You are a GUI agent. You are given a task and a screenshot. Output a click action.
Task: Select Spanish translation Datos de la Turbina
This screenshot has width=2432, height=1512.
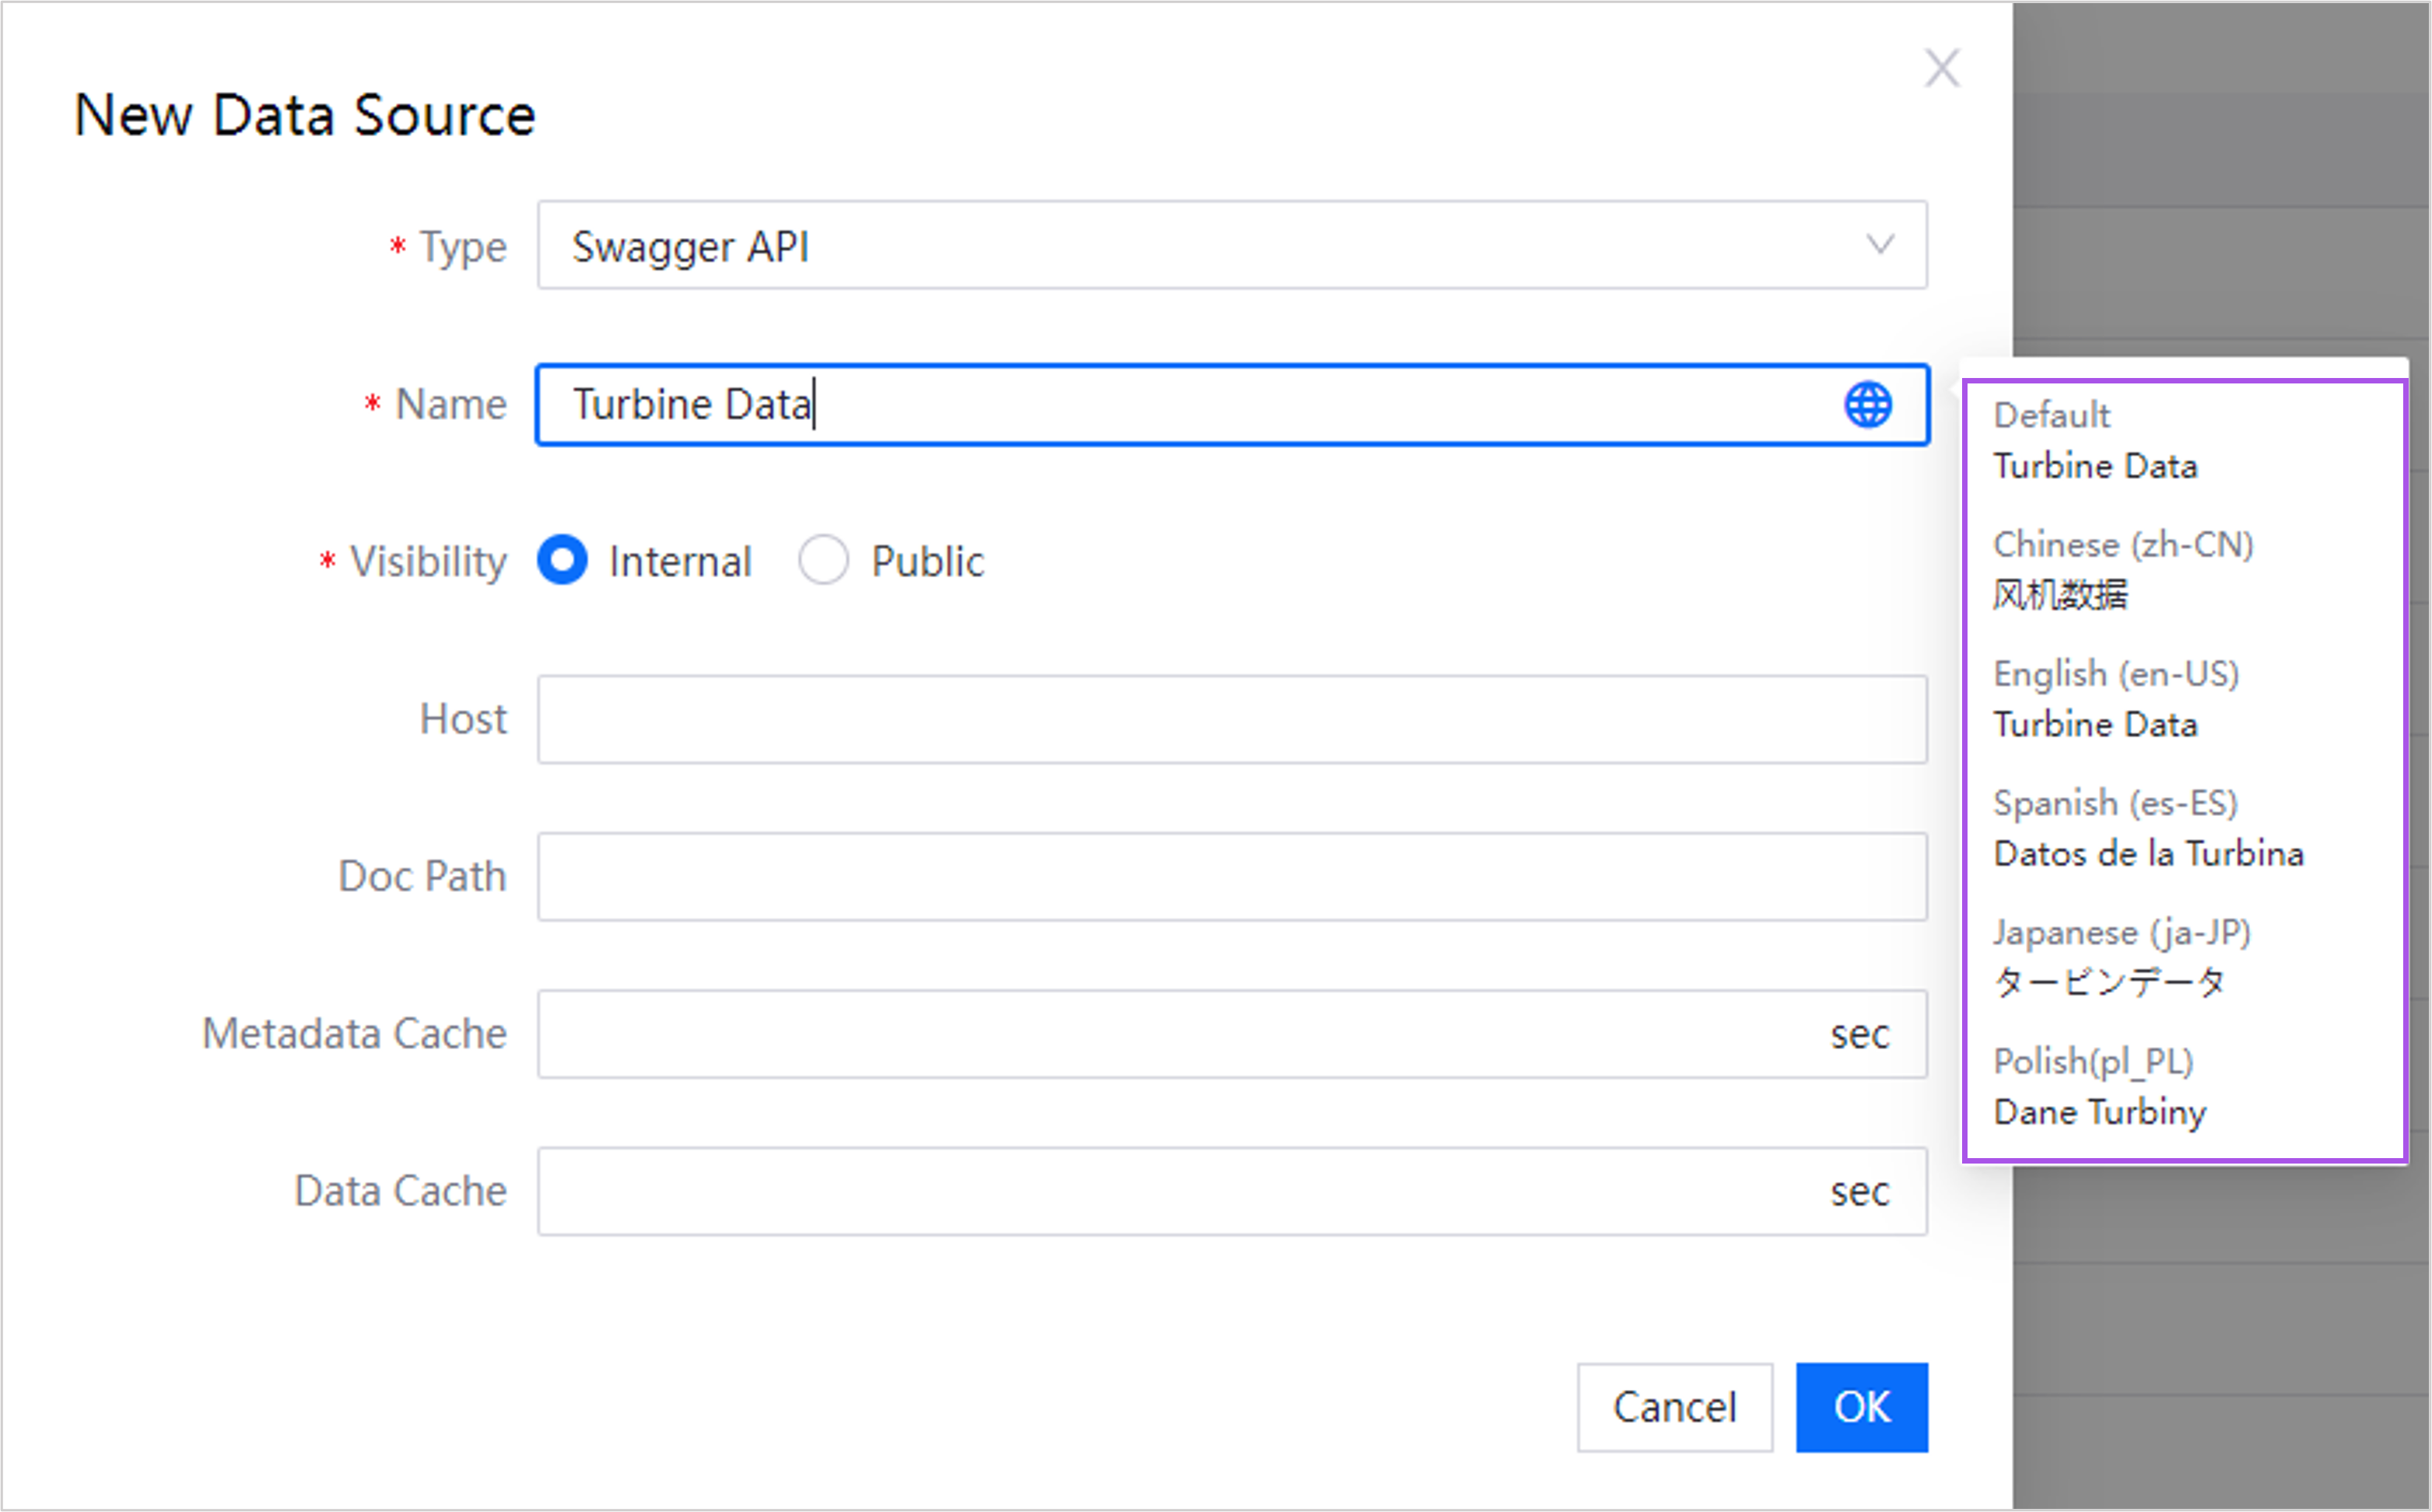(x=2148, y=853)
